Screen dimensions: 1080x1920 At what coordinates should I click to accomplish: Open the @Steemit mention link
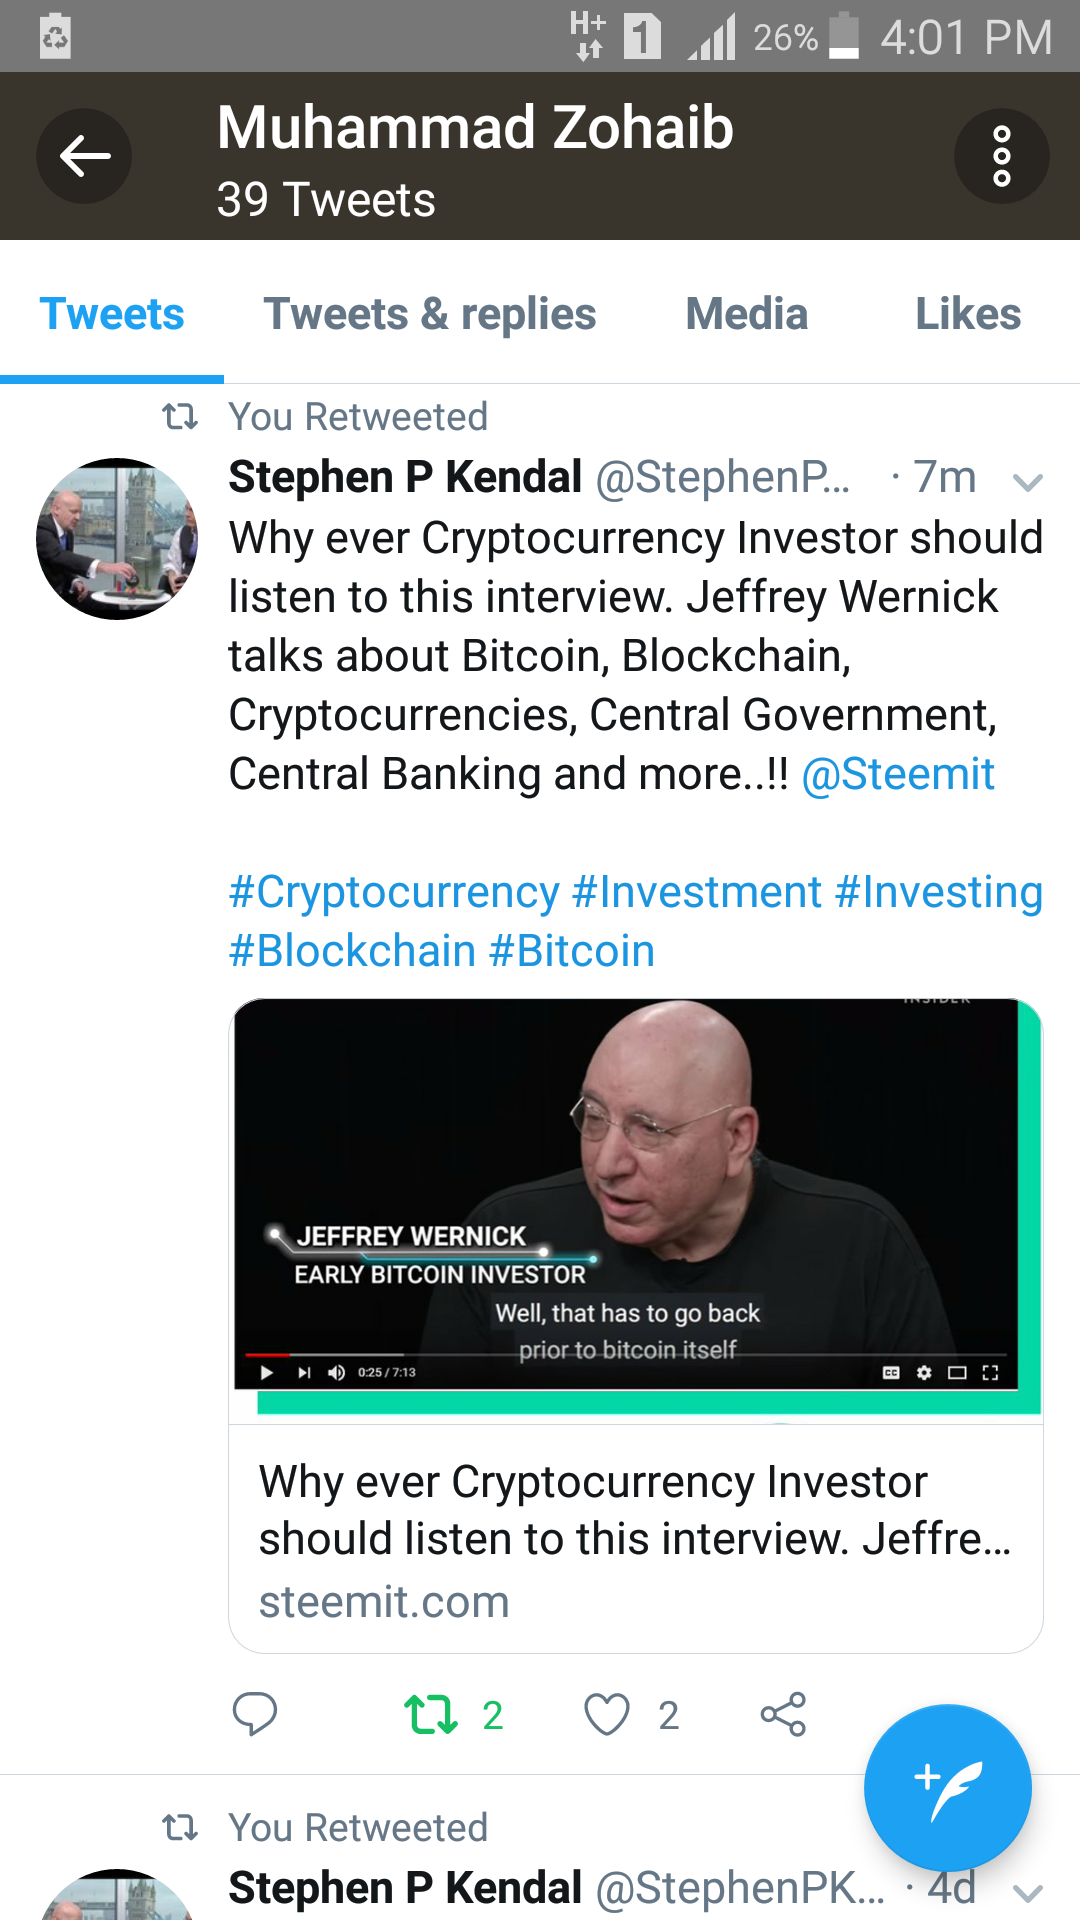click(898, 774)
